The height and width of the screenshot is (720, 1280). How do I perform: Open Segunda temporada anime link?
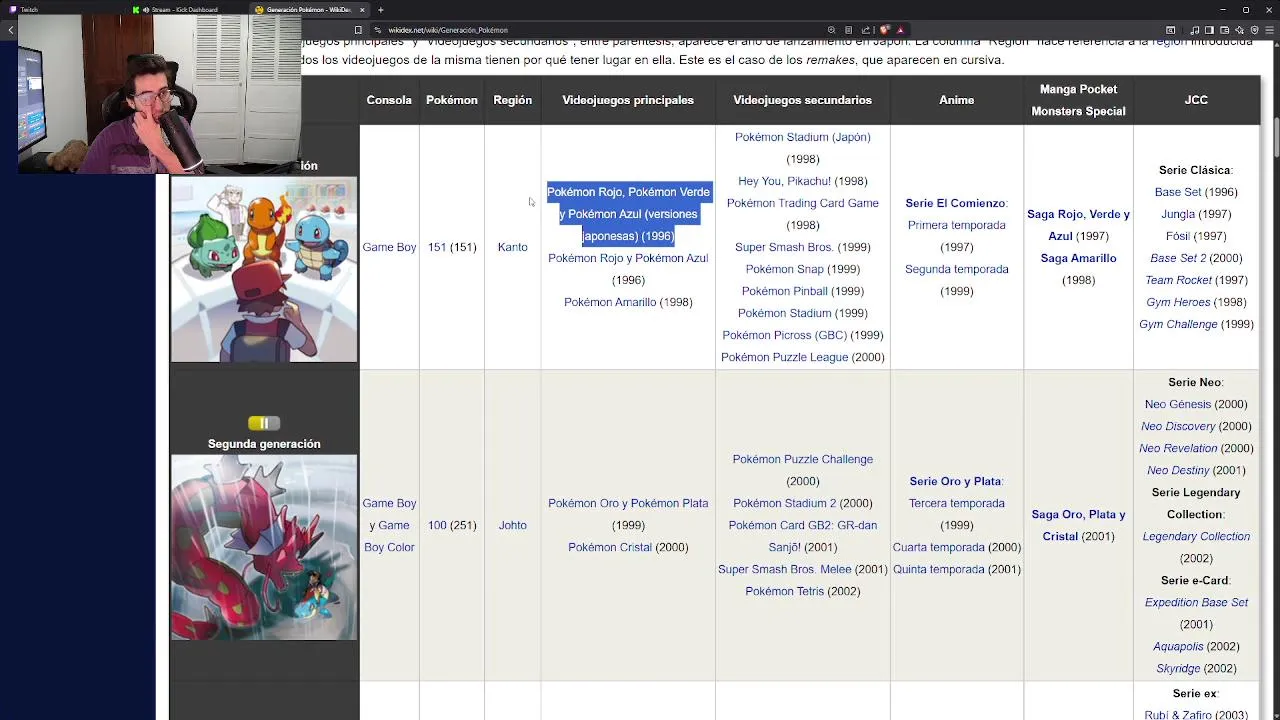956,269
